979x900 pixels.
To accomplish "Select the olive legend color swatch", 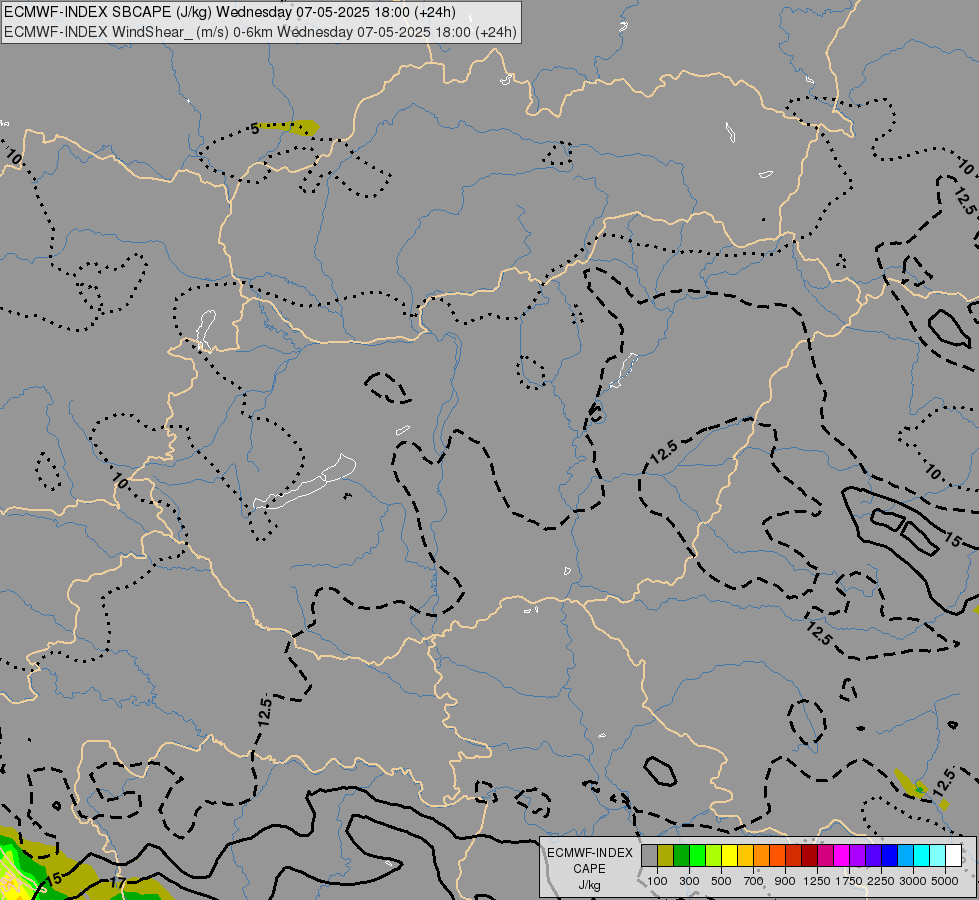I will click(666, 855).
